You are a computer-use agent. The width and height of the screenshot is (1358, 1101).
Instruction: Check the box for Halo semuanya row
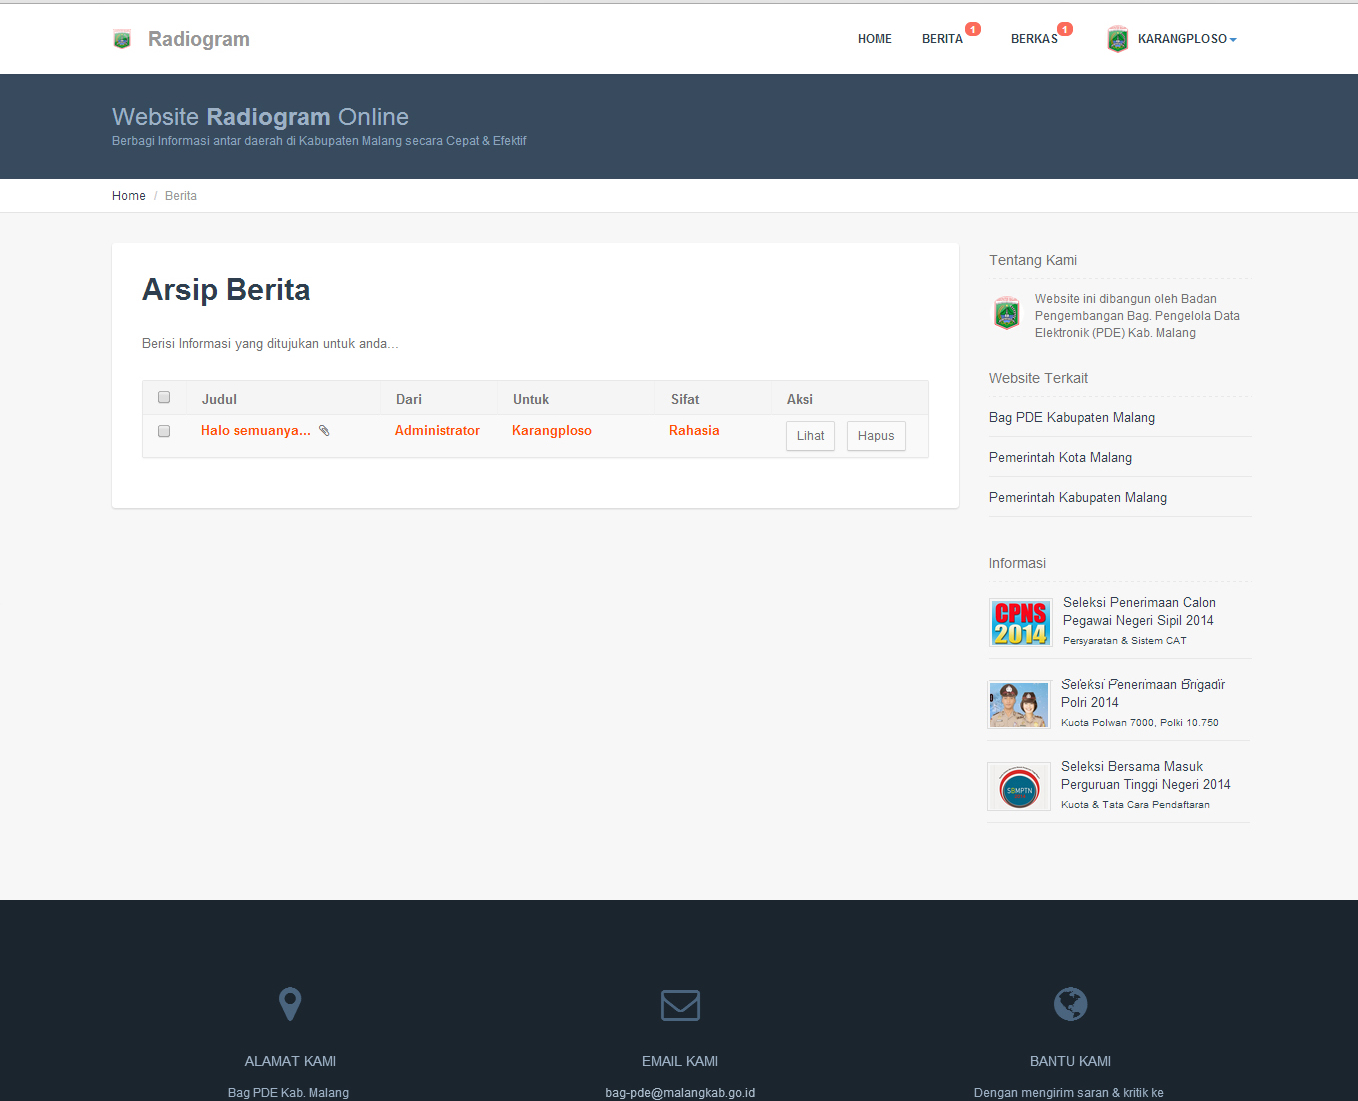pos(164,431)
